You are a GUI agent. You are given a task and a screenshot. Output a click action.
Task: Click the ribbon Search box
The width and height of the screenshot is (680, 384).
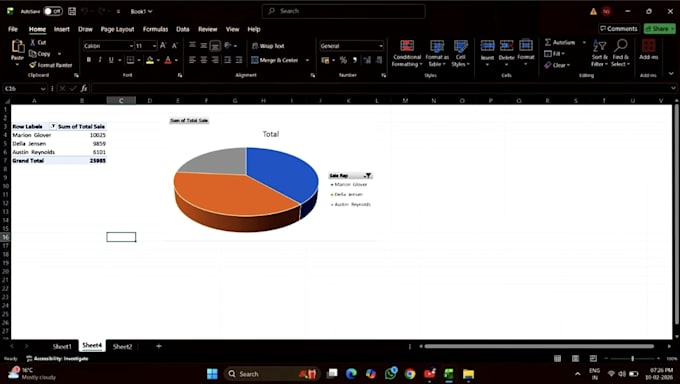(x=343, y=11)
